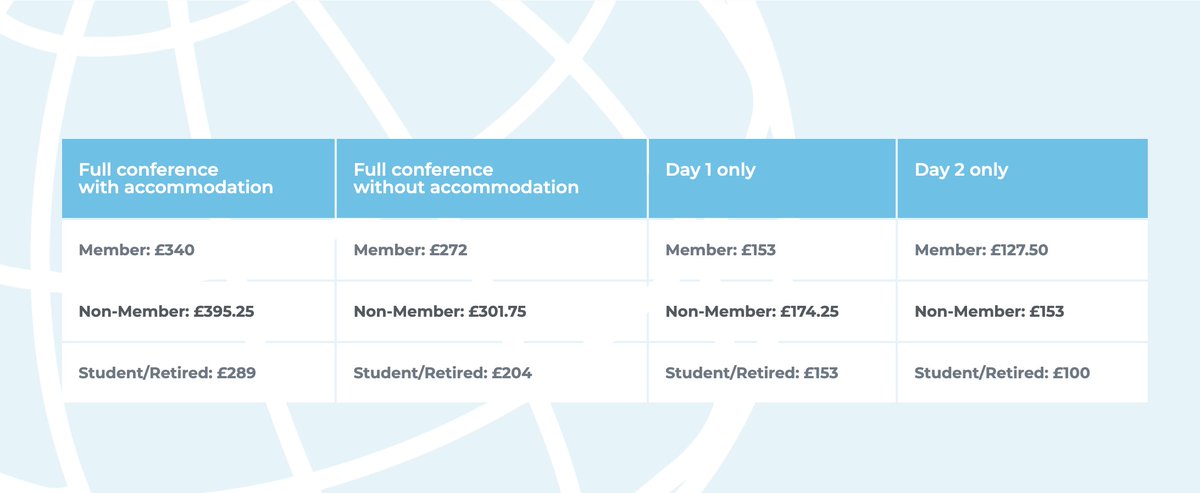Select Day 1 Student/Retired £153 price
Viewport: 1200px width, 493px height.
coord(752,373)
